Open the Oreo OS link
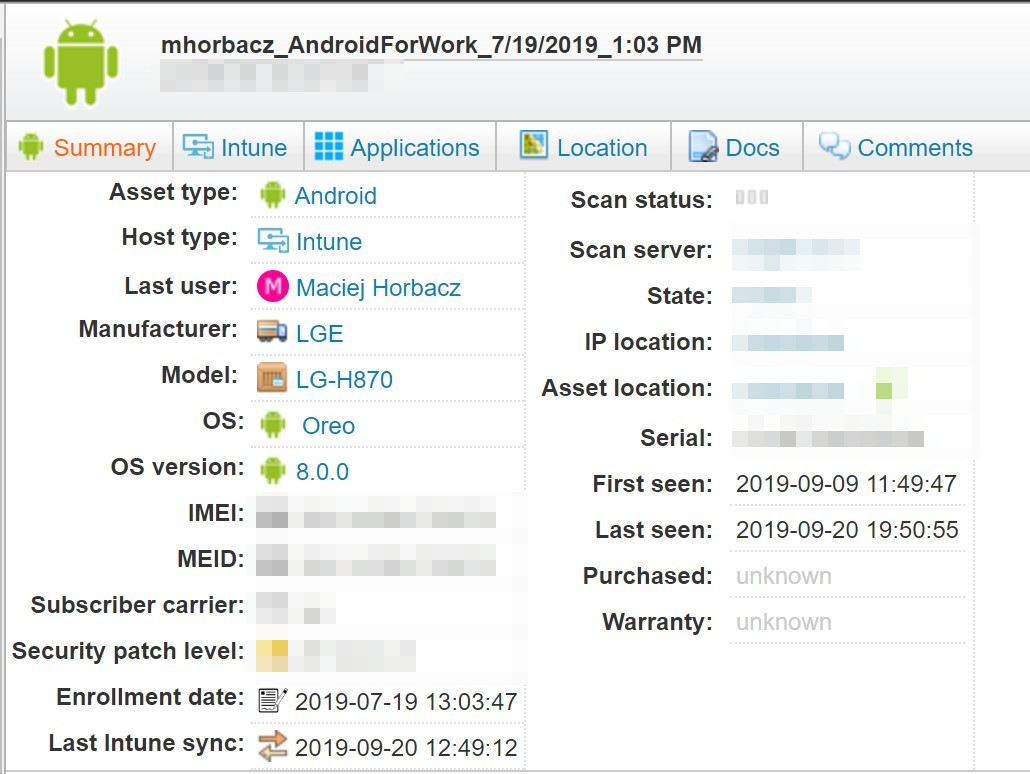 328,426
